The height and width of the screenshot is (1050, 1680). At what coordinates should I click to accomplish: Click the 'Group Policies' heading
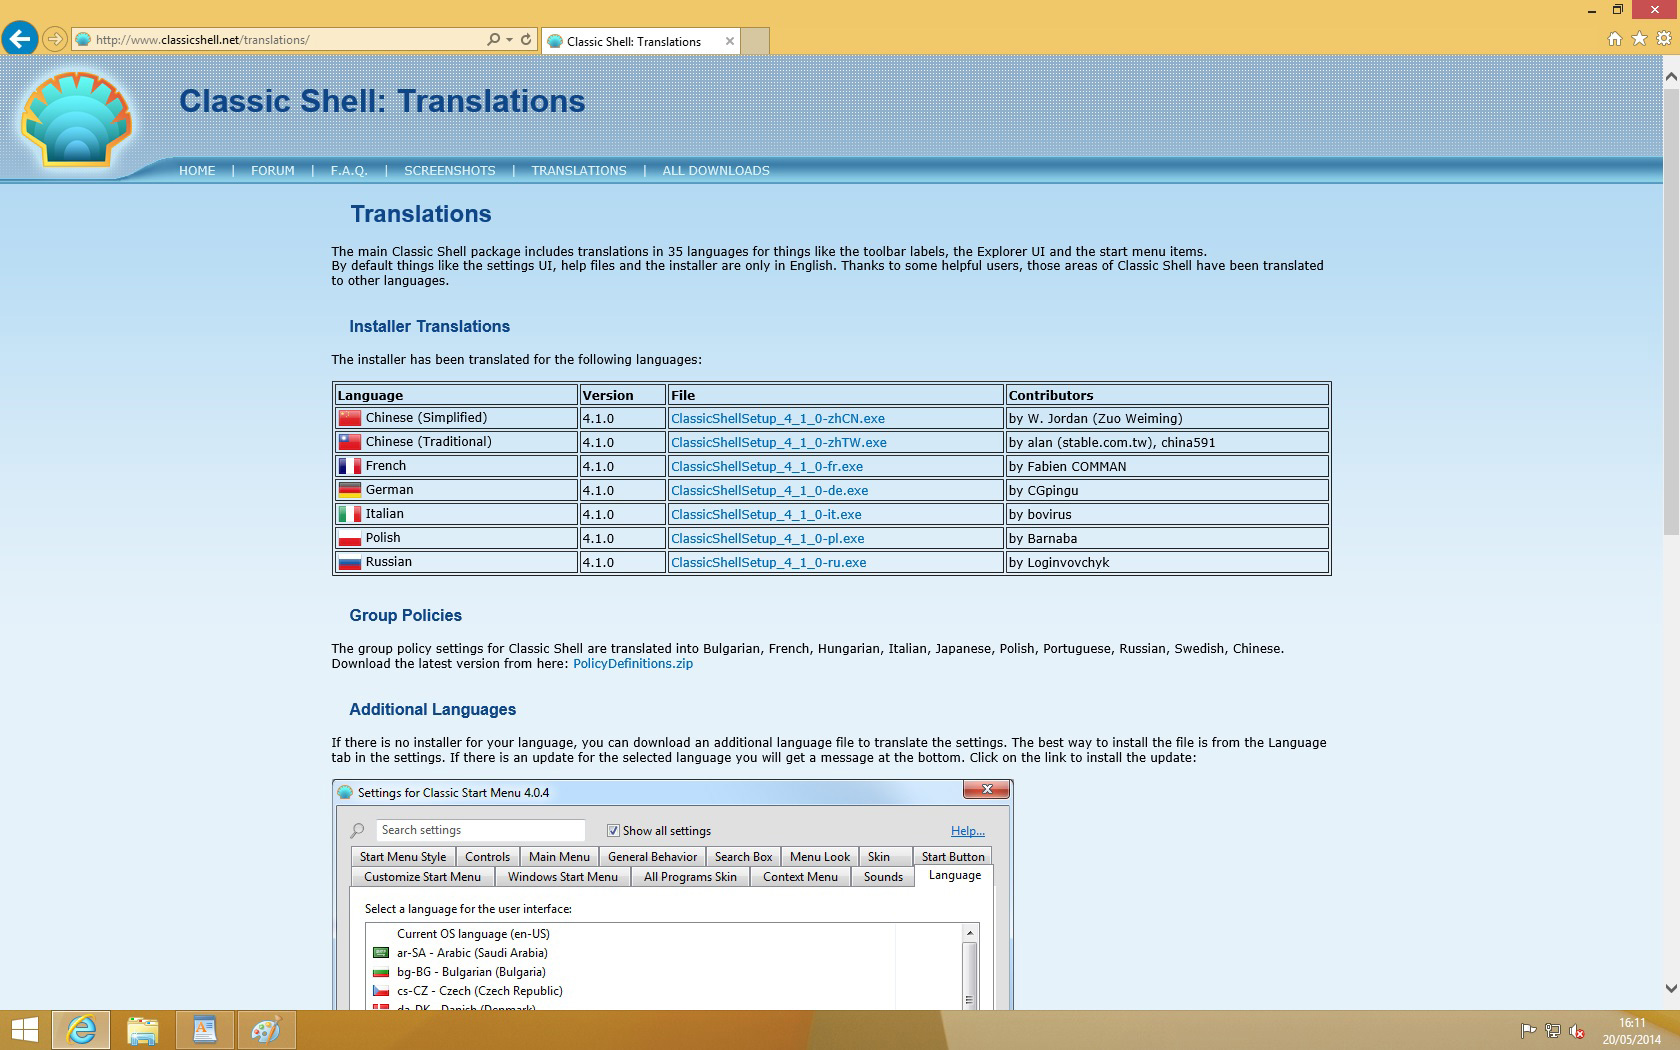click(405, 616)
